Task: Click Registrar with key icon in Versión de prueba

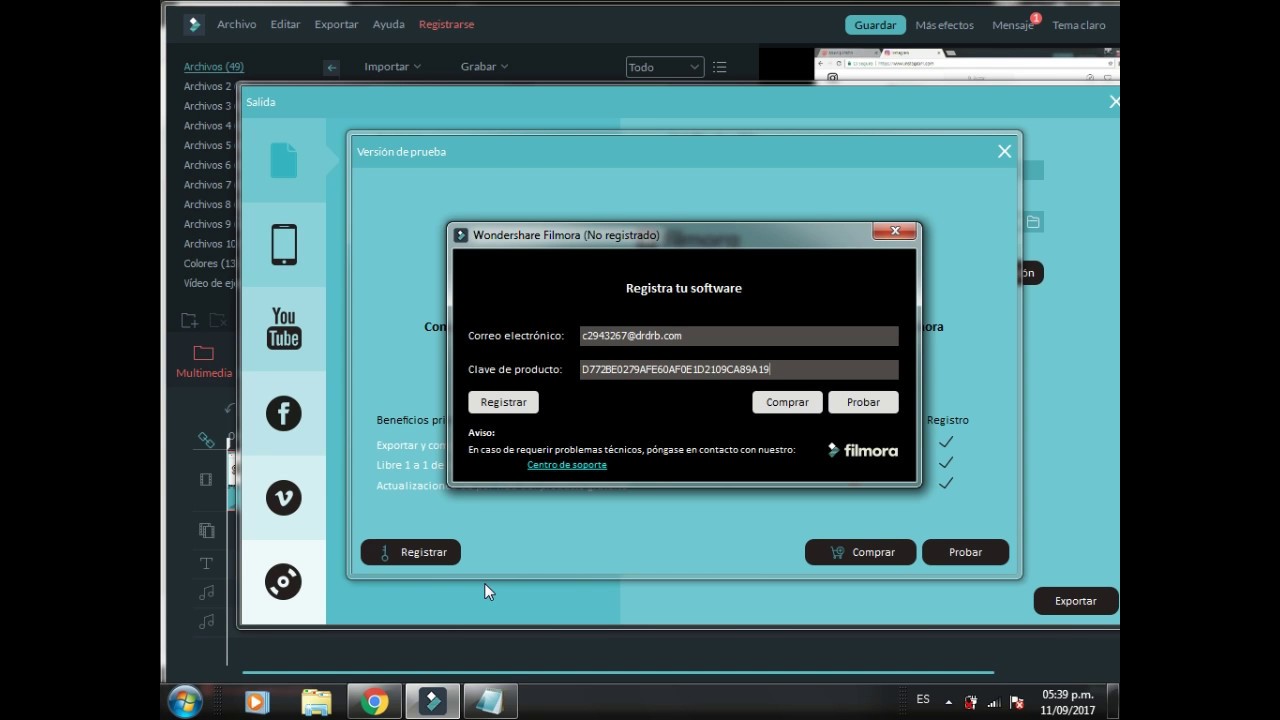Action: (411, 552)
